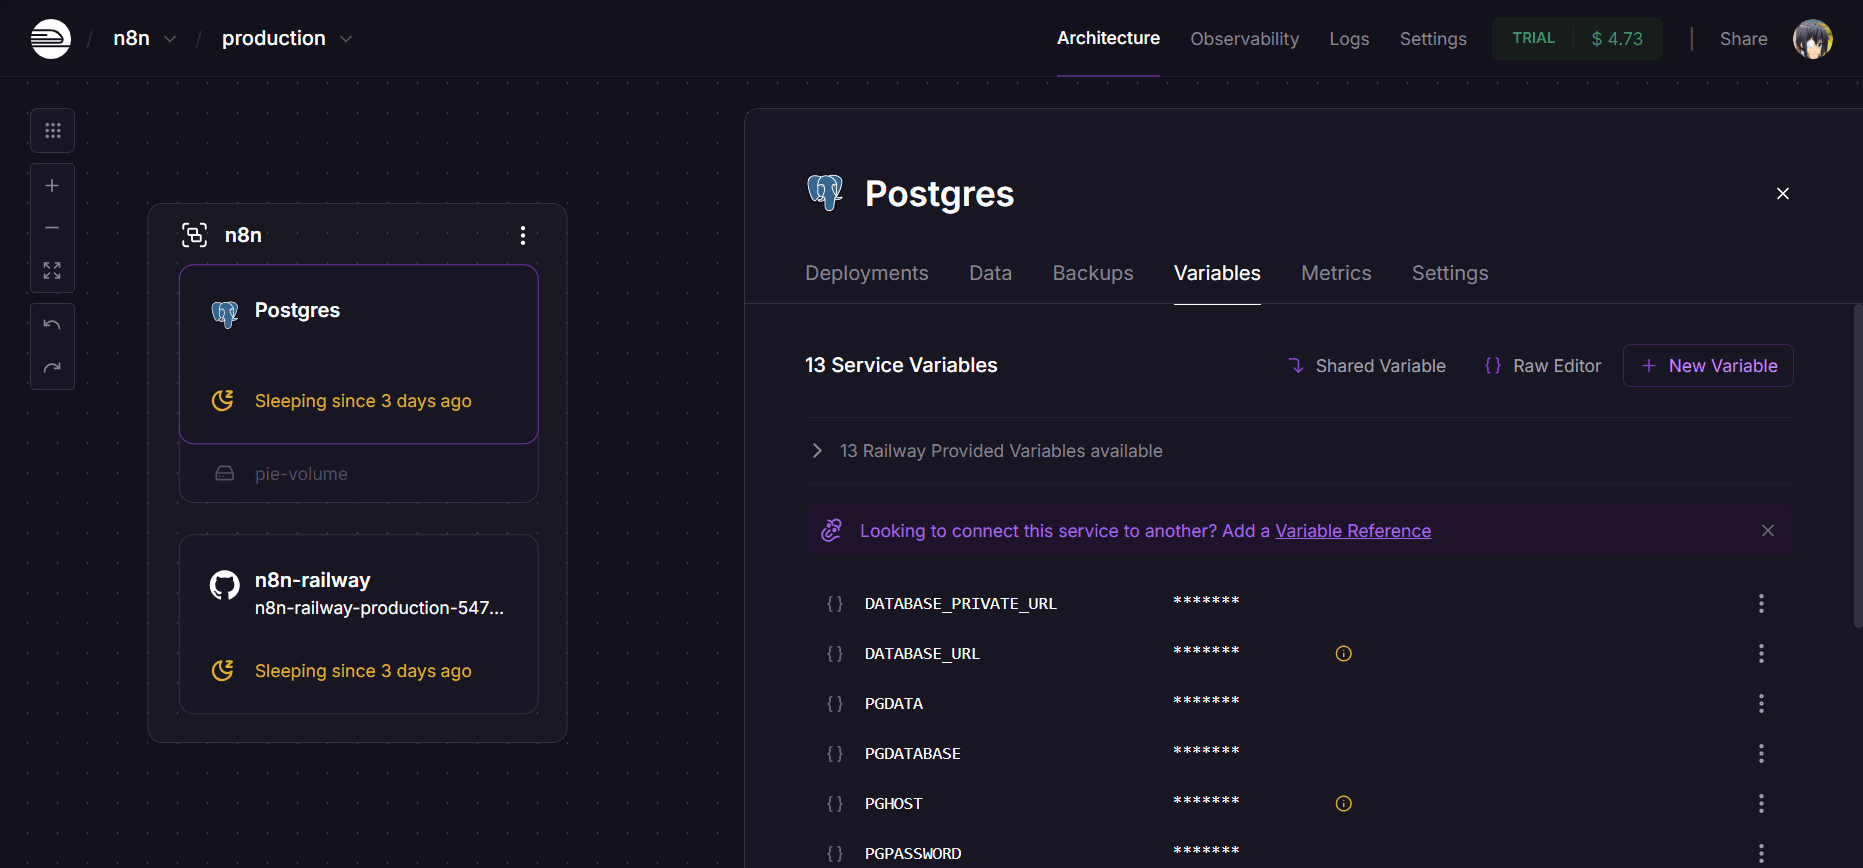Open PGPASSWORD row options menu
Screen dimensions: 1863x868
(x=1761, y=853)
